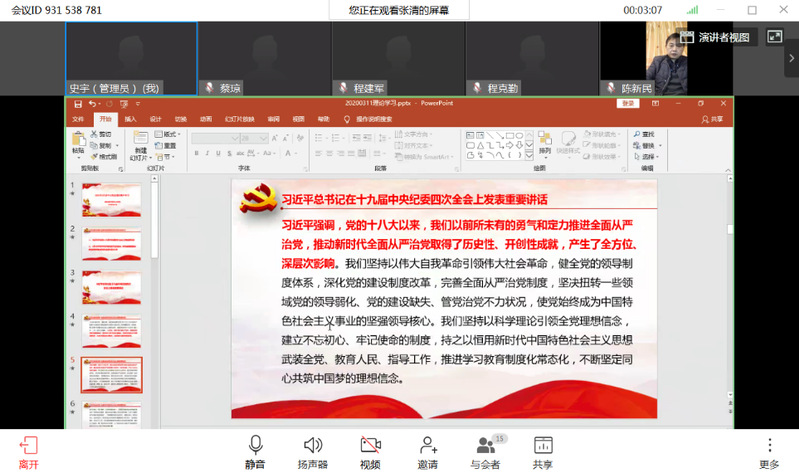Click the rectangle shape in shapes gallery
Image resolution: width=799 pixels, height=473 pixels.
(x=510, y=136)
